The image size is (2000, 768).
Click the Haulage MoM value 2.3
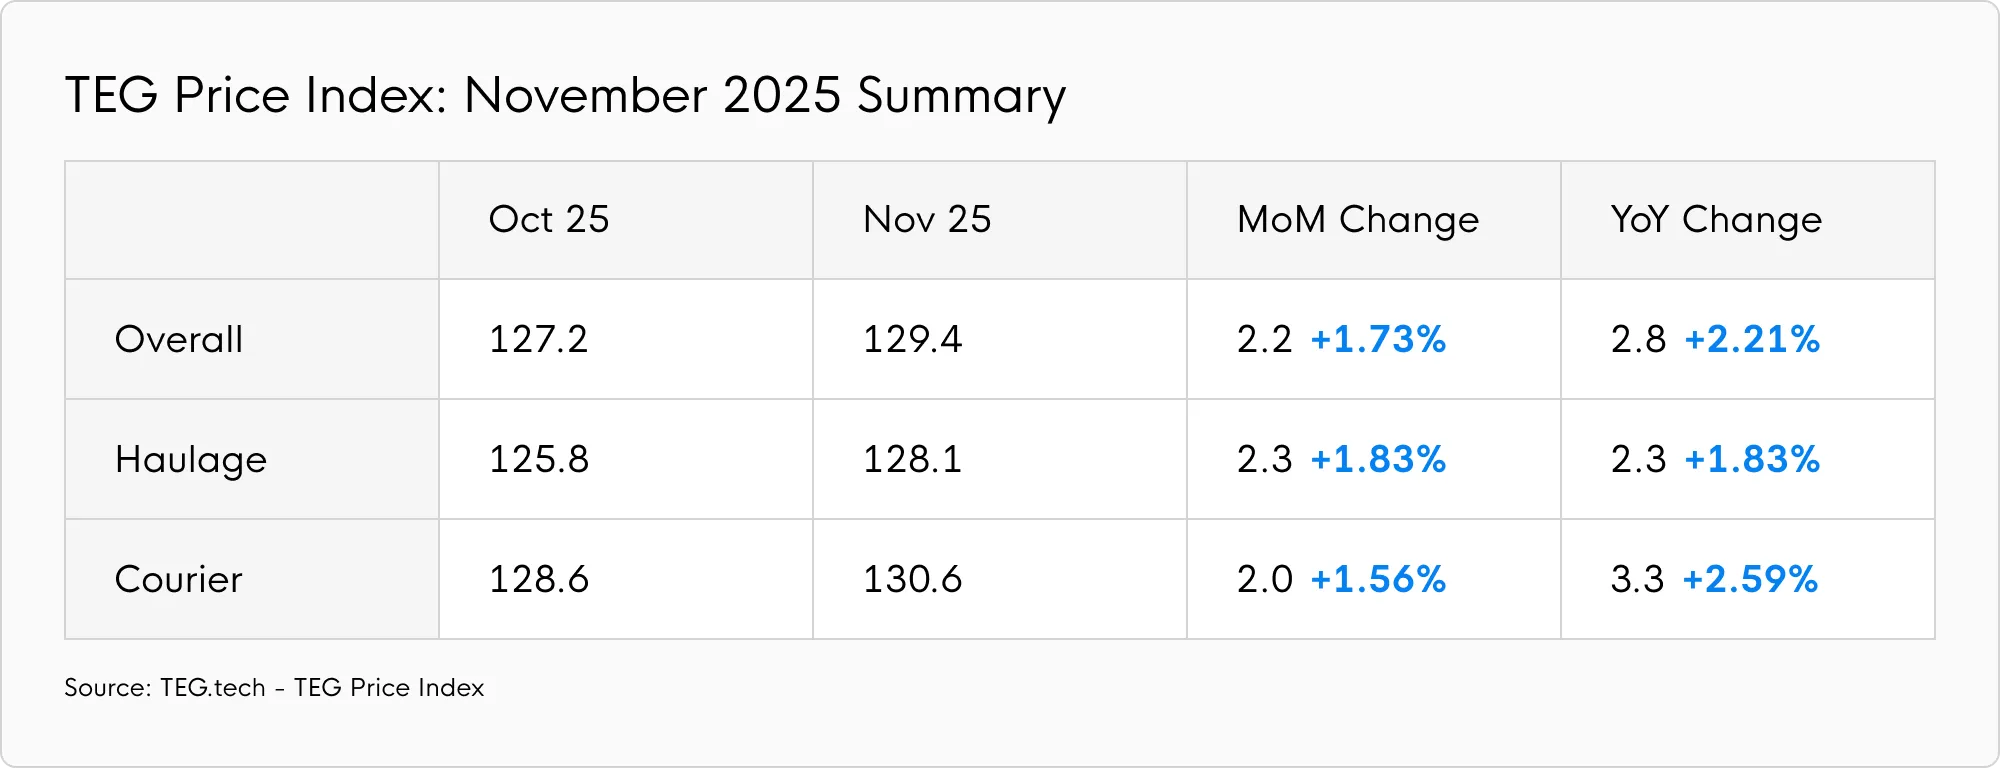point(1264,460)
